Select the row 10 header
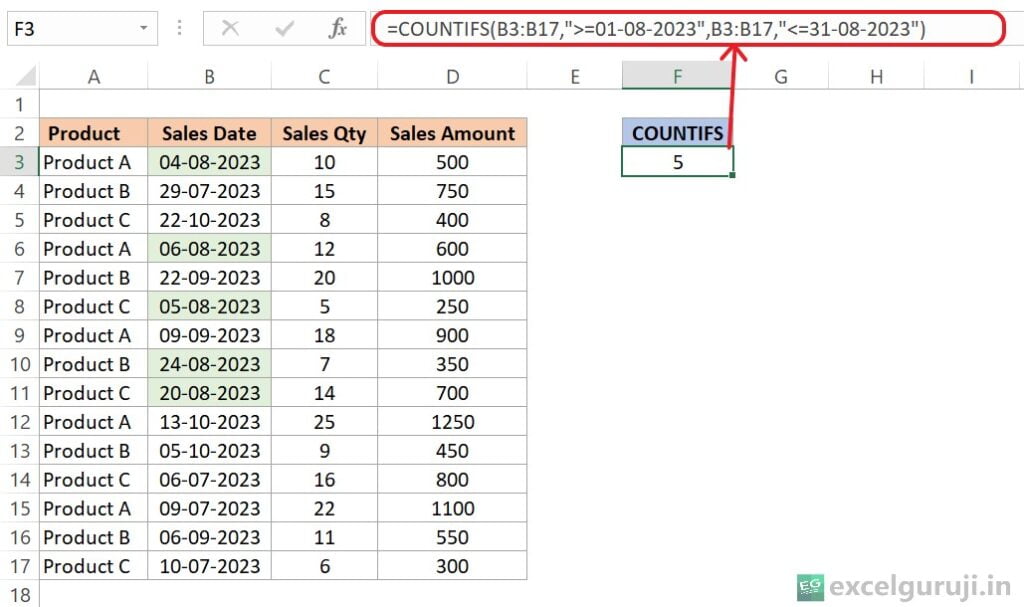Viewport: 1024px width, 607px height. (19, 364)
